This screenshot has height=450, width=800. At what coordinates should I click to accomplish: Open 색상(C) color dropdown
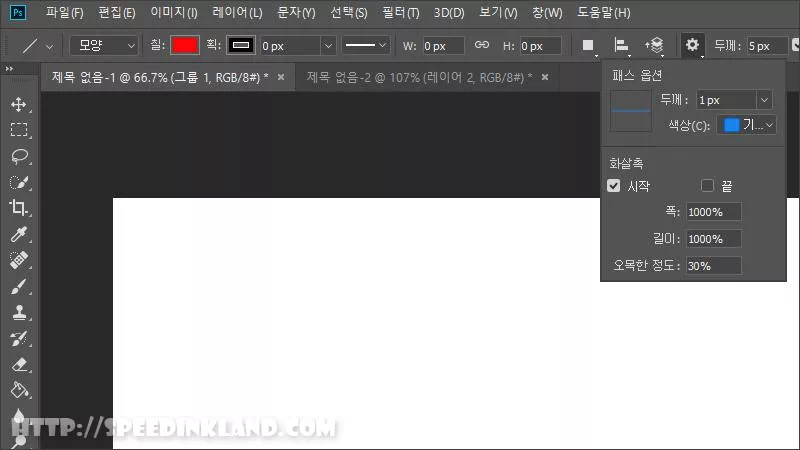pos(747,125)
